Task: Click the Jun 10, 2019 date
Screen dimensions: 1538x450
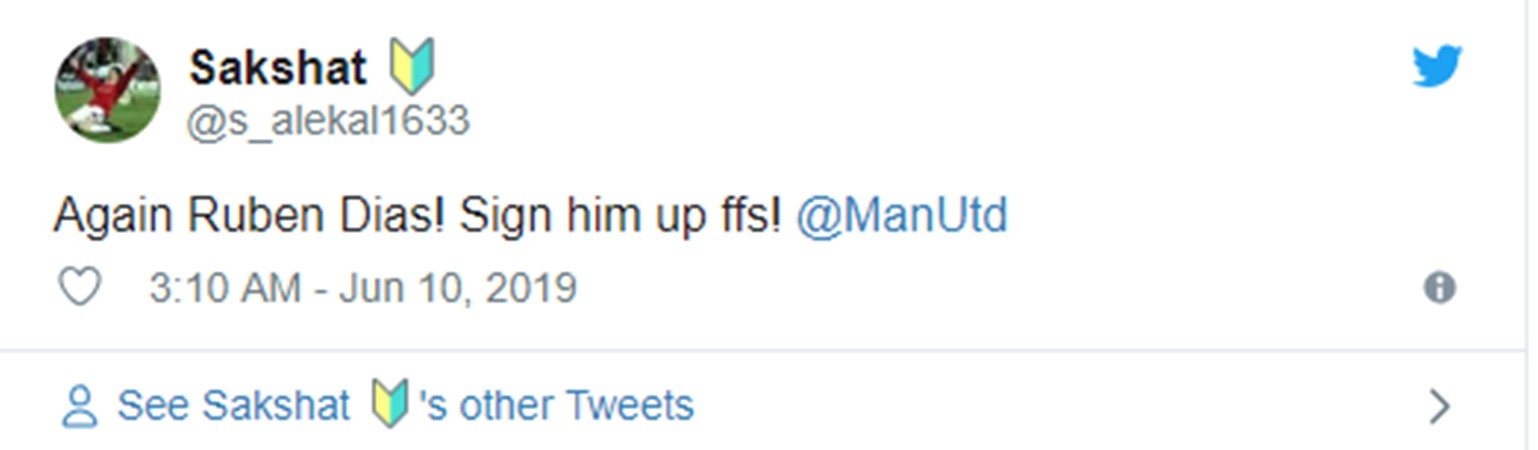Action: point(457,289)
